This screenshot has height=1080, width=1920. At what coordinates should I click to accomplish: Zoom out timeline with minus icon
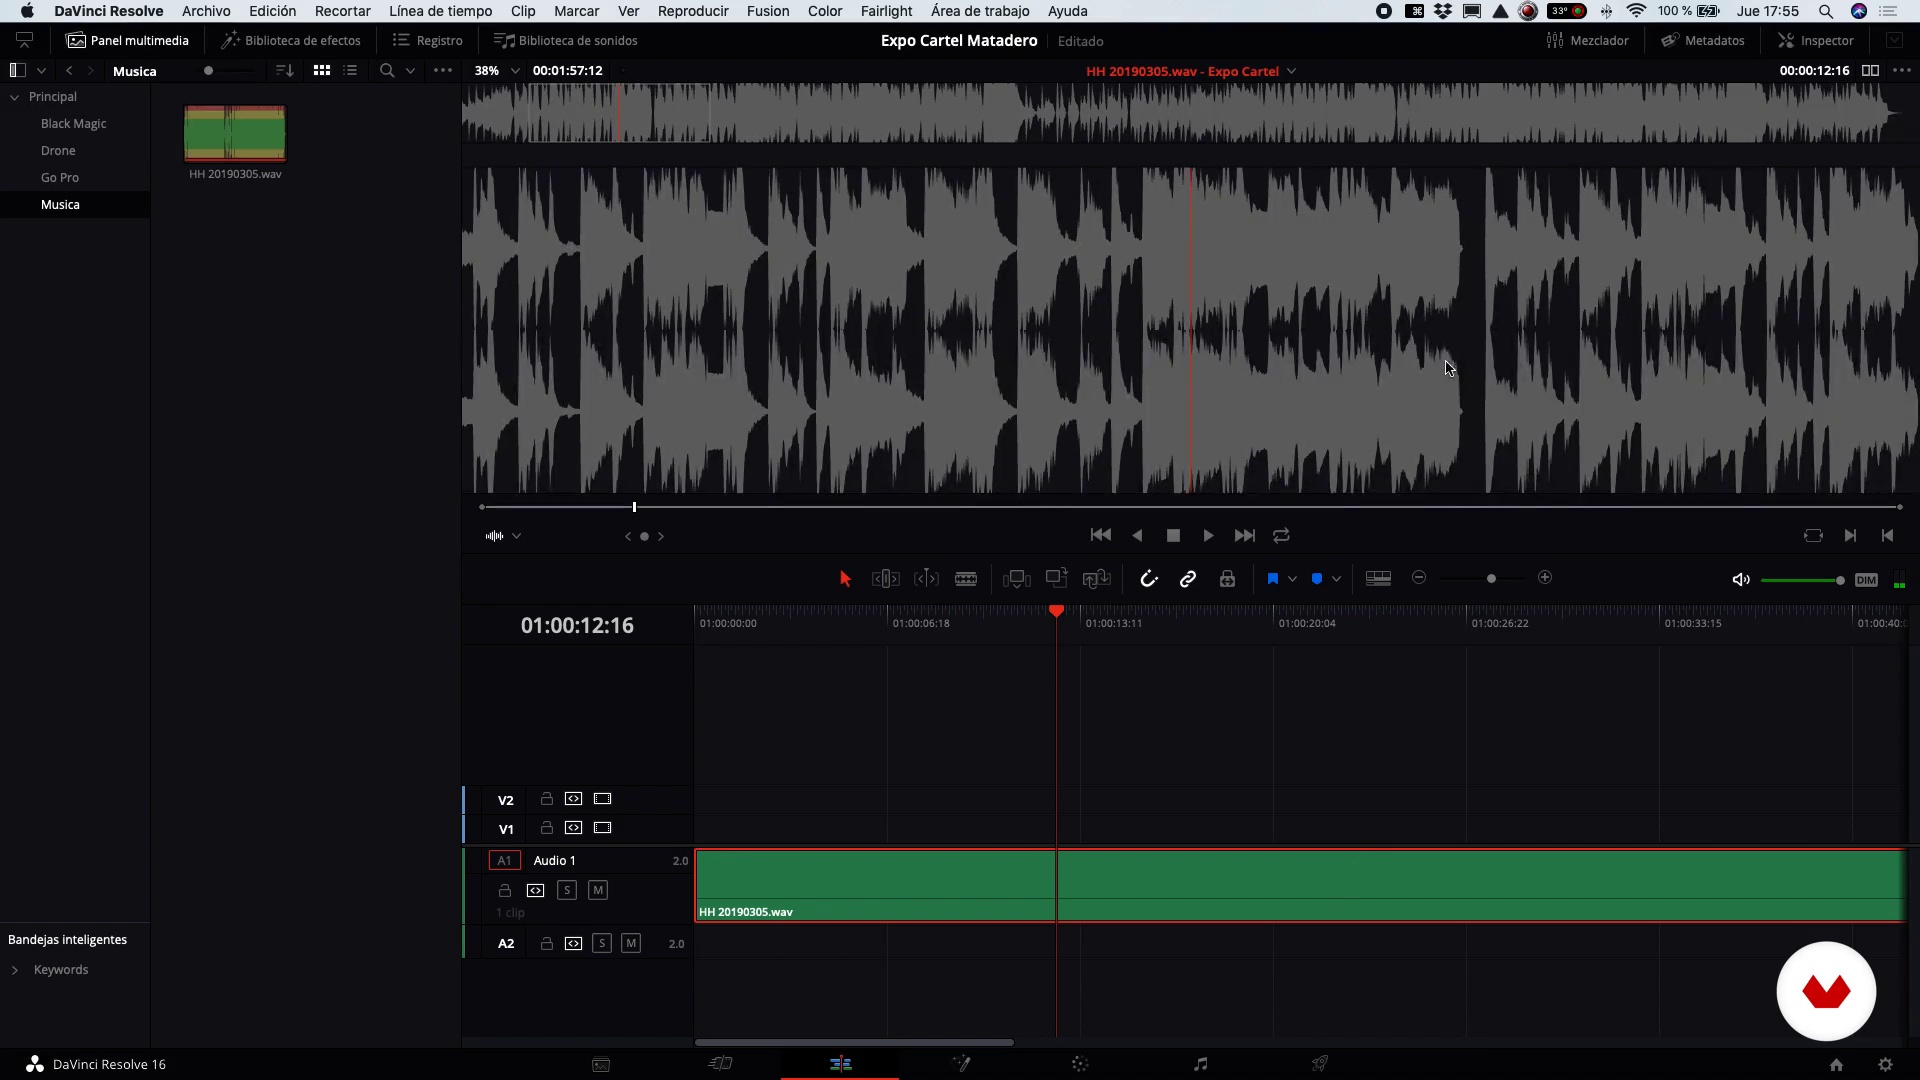[x=1419, y=578]
